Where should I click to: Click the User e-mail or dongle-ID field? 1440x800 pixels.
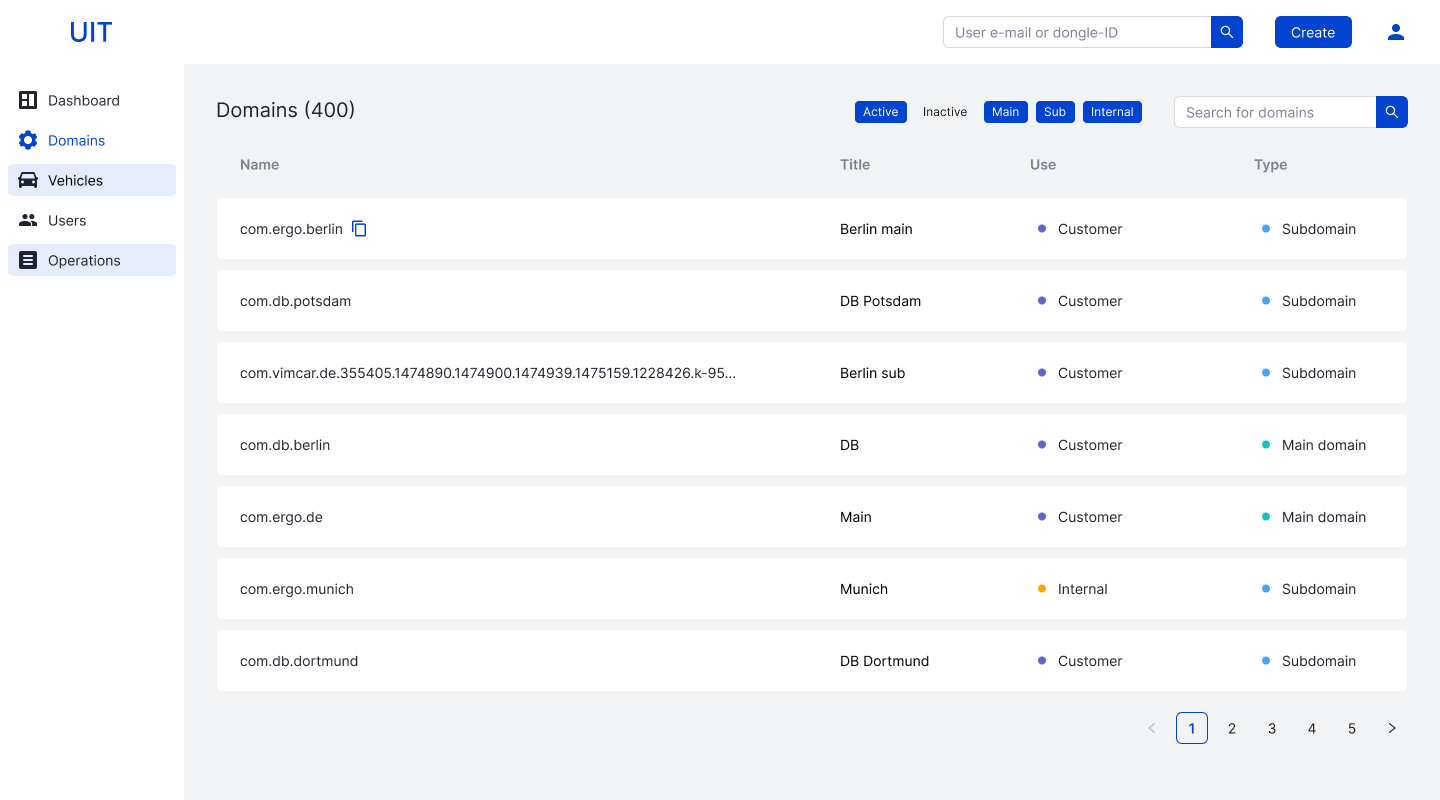[1076, 32]
